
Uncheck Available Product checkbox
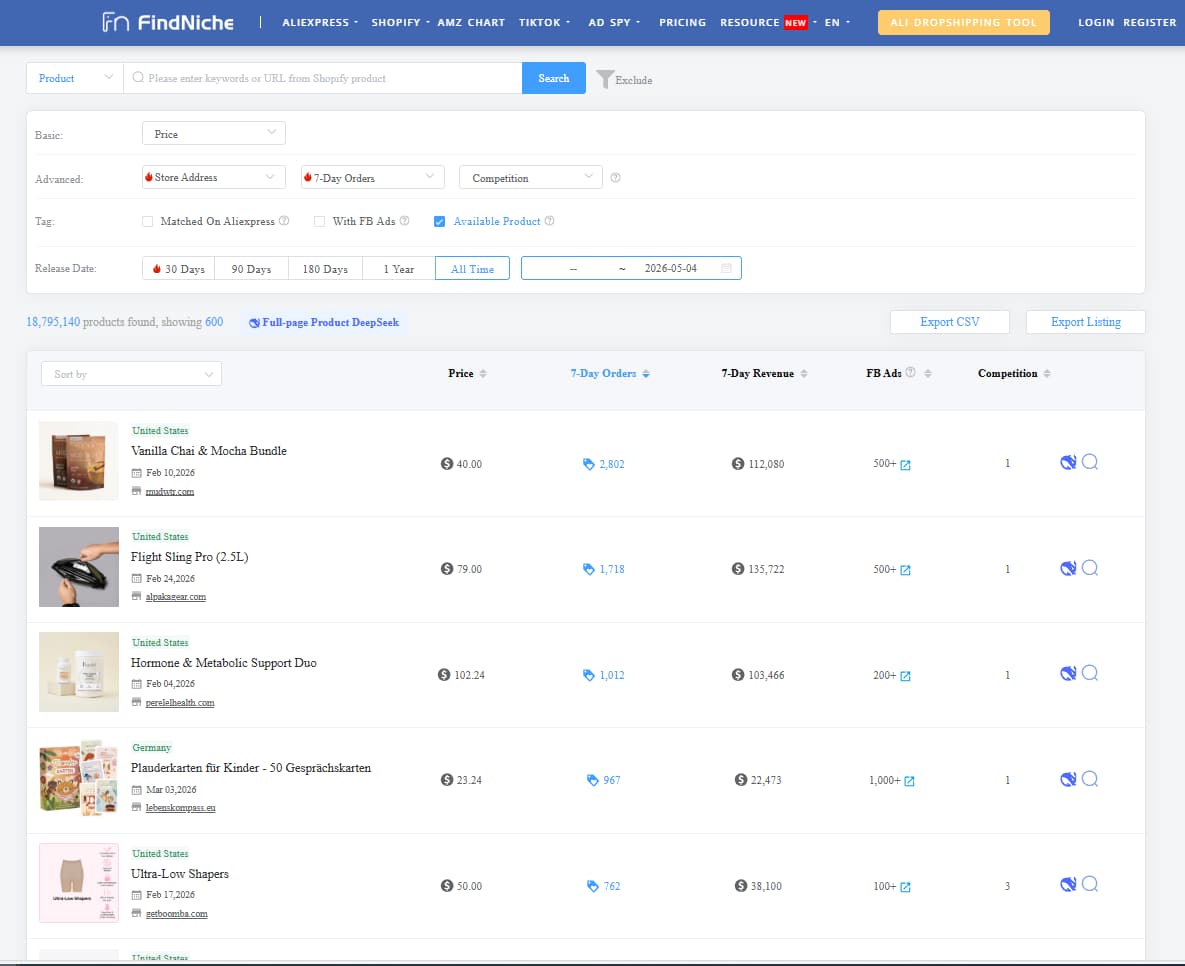(x=439, y=221)
